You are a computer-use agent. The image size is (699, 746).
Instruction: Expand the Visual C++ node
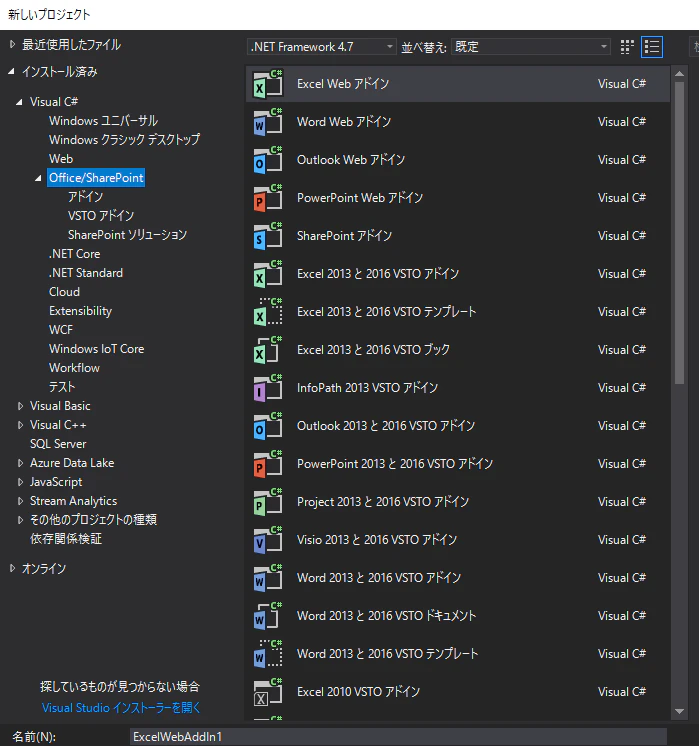pyautogui.click(x=20, y=425)
